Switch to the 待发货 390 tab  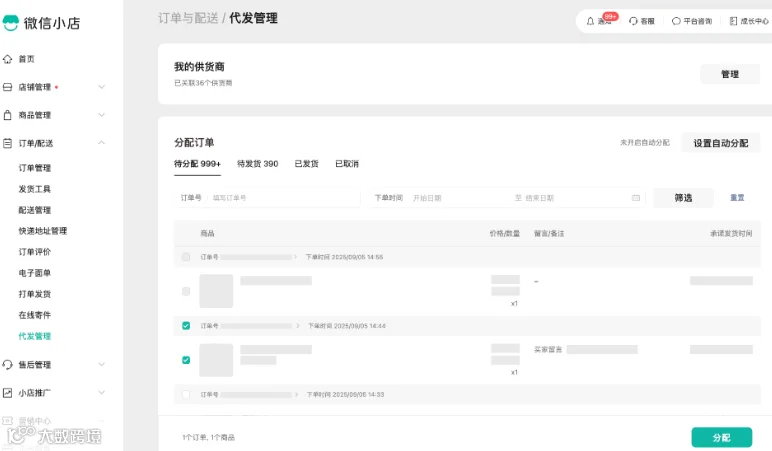coord(257,164)
